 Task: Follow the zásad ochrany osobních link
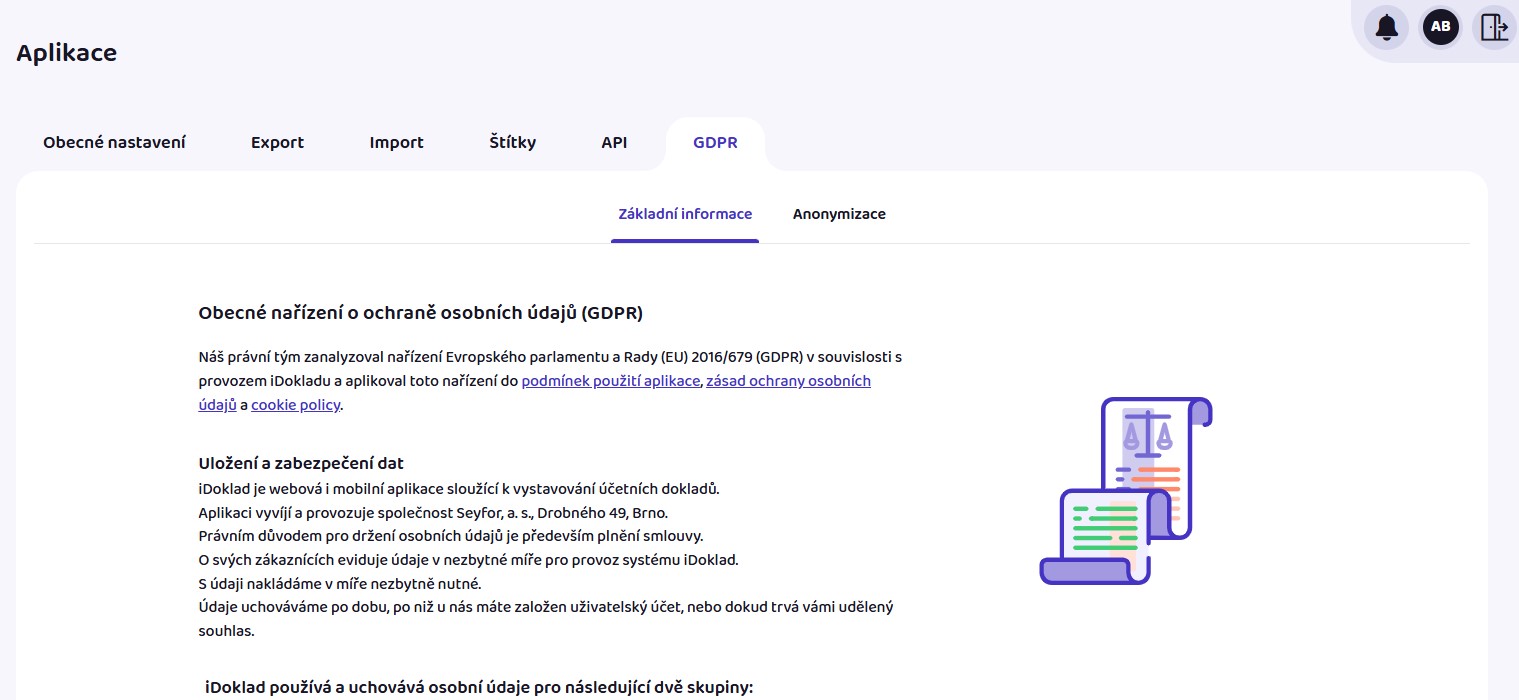pyautogui.click(x=788, y=381)
